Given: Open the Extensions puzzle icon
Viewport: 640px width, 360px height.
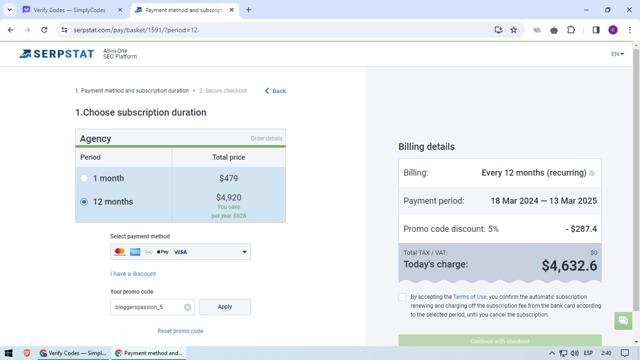Looking at the screenshot, I should point(571,30).
